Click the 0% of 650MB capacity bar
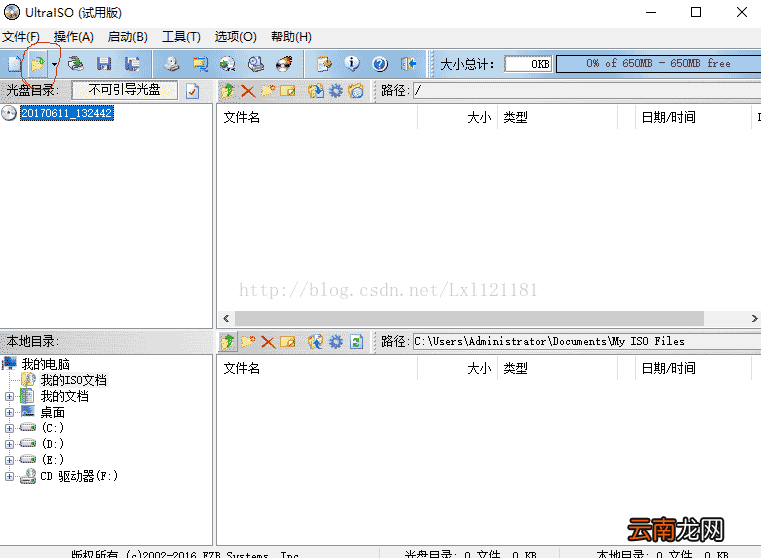761x558 pixels. pyautogui.click(x=659, y=64)
